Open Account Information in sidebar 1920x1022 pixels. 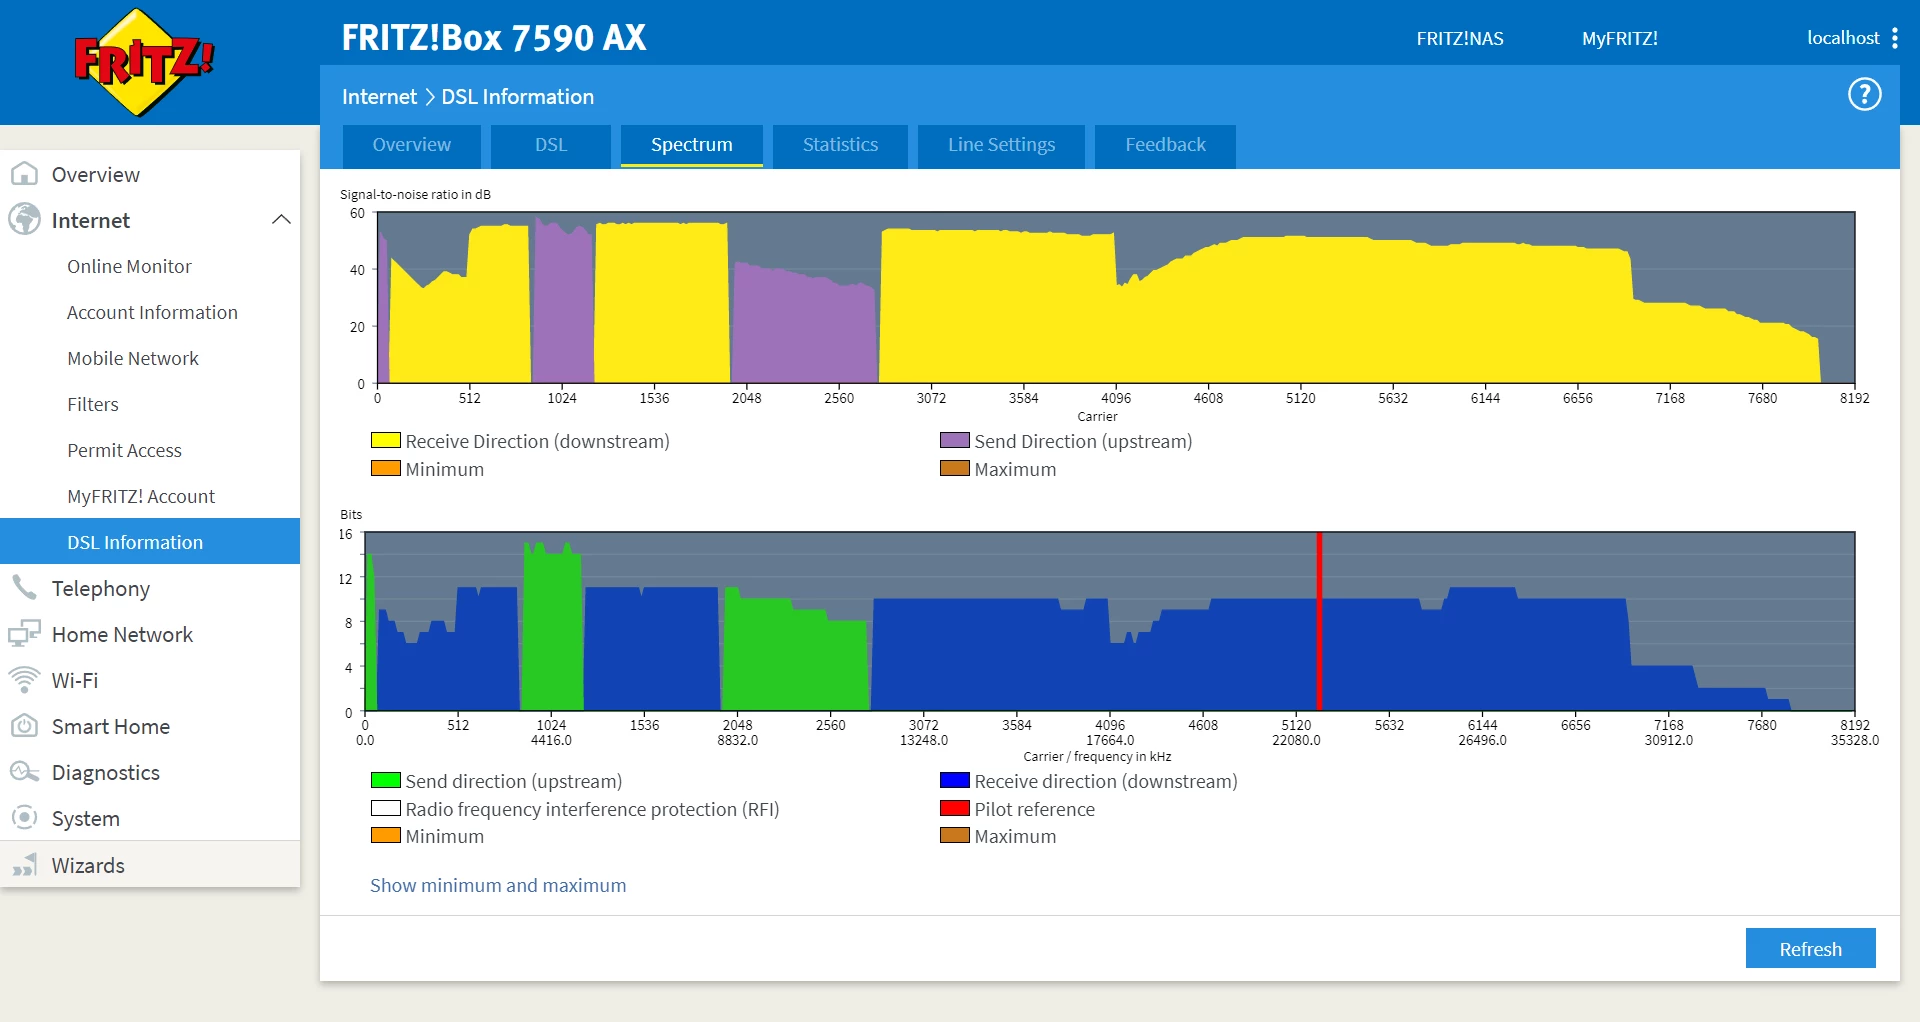click(150, 312)
